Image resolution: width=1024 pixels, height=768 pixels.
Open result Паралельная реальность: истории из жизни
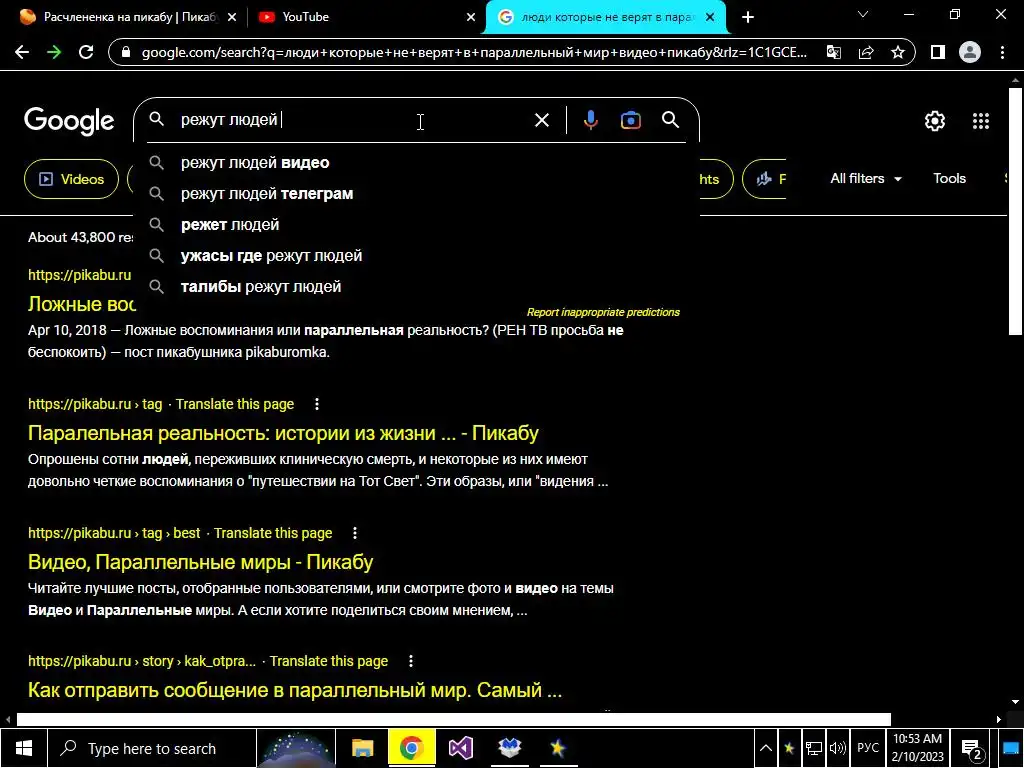coord(283,433)
